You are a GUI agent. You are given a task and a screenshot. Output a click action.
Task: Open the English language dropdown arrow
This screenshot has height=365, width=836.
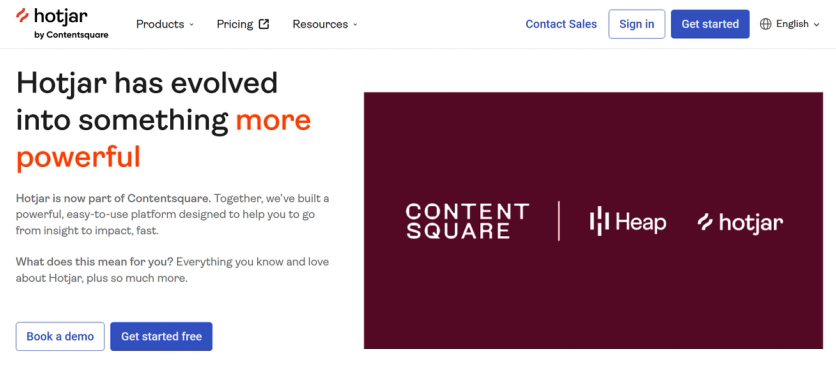pyautogui.click(x=816, y=25)
